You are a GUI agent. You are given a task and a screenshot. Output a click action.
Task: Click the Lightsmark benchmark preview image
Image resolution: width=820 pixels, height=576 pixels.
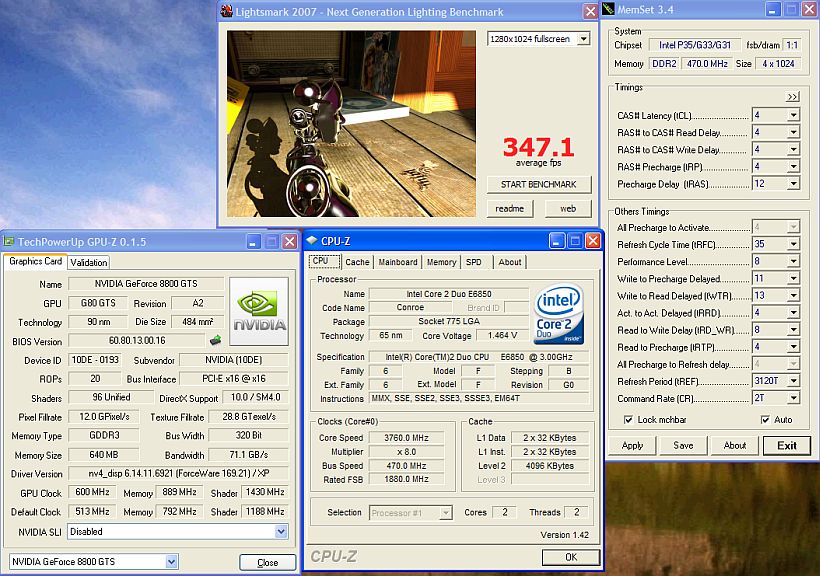[351, 123]
